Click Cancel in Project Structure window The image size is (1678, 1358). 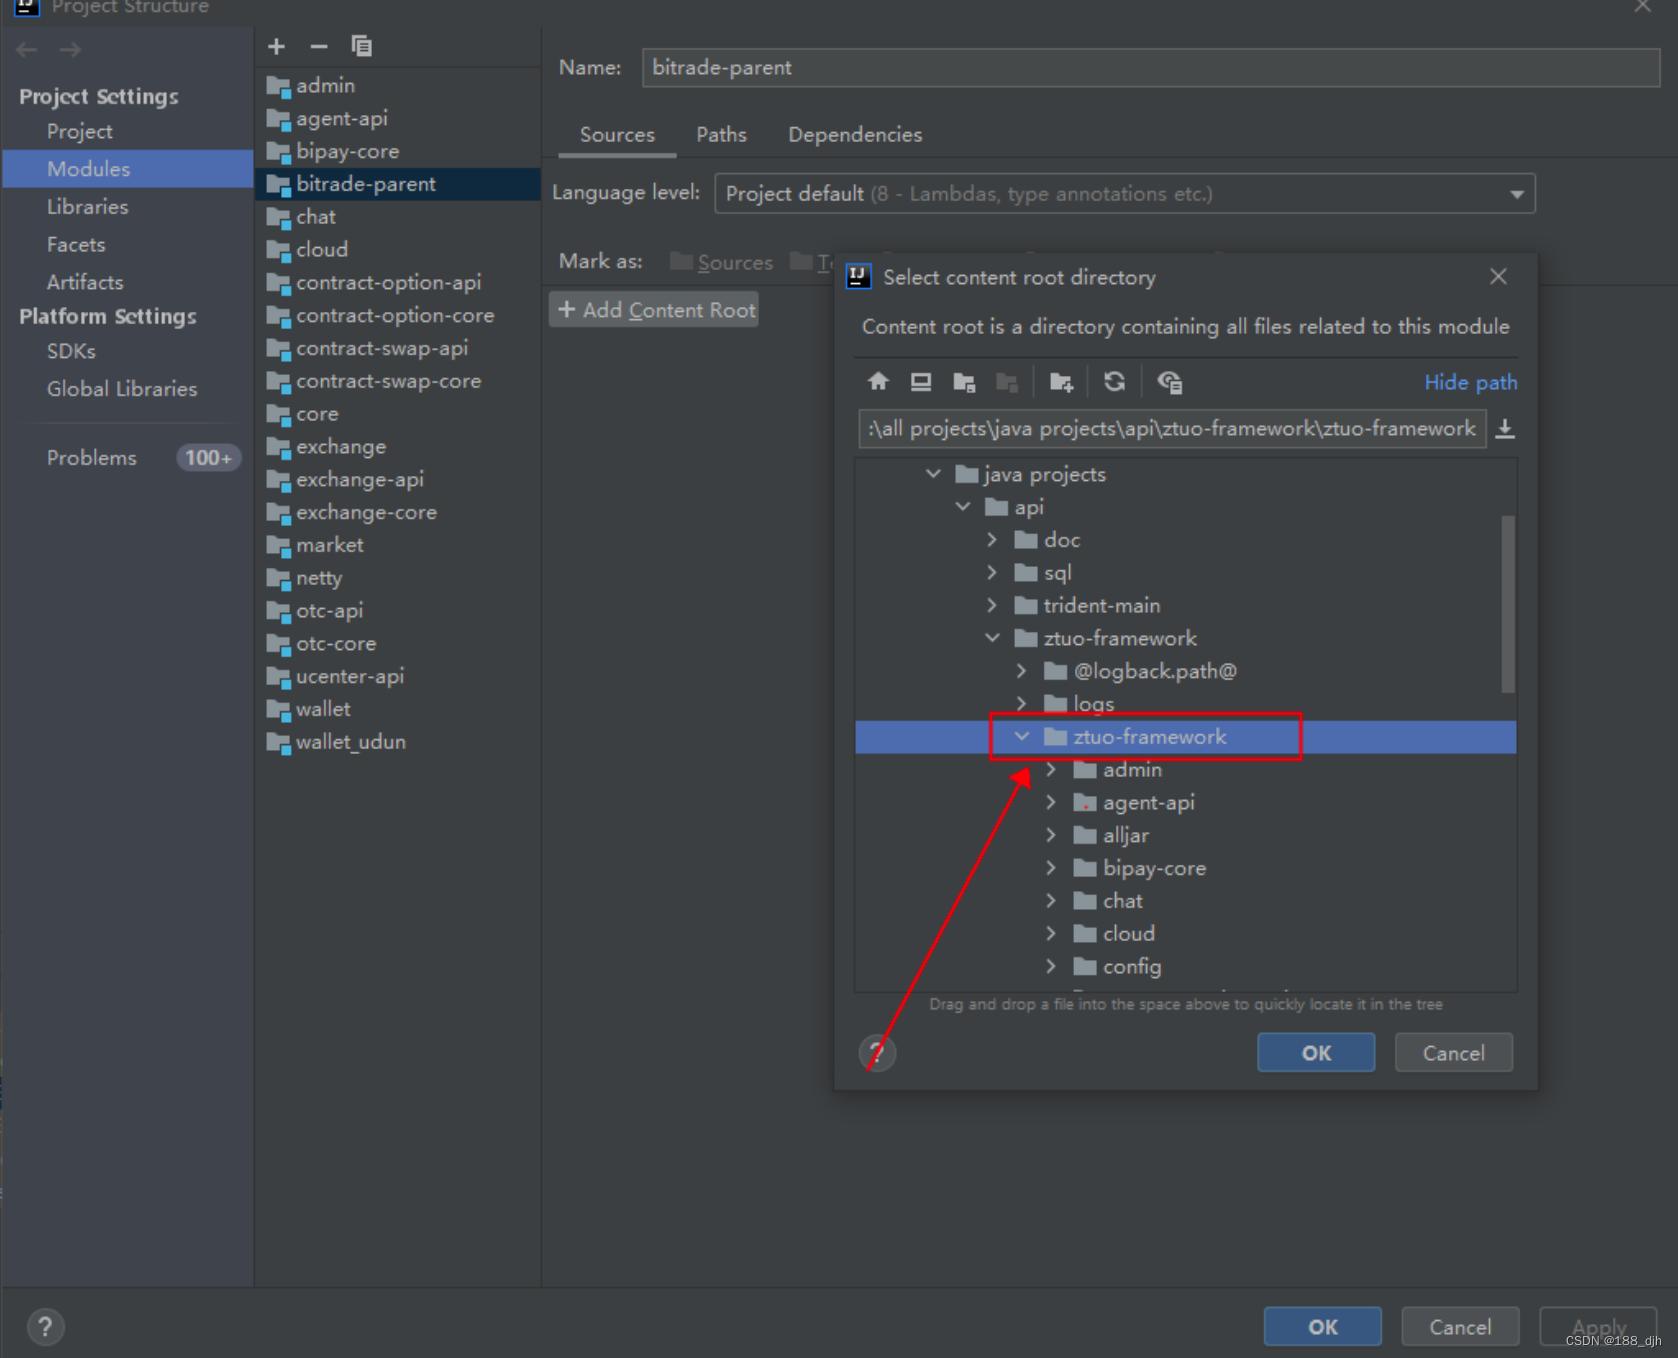1460,1327
